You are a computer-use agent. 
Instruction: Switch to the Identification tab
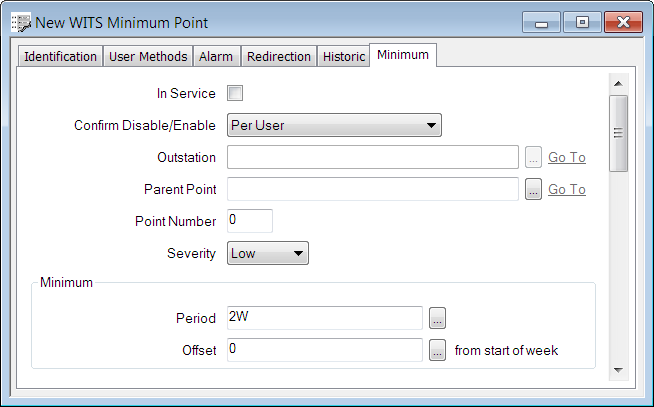point(60,57)
